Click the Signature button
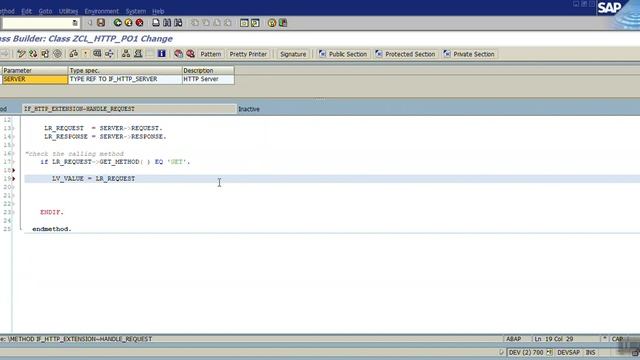The height and width of the screenshot is (360, 640). pos(293,54)
